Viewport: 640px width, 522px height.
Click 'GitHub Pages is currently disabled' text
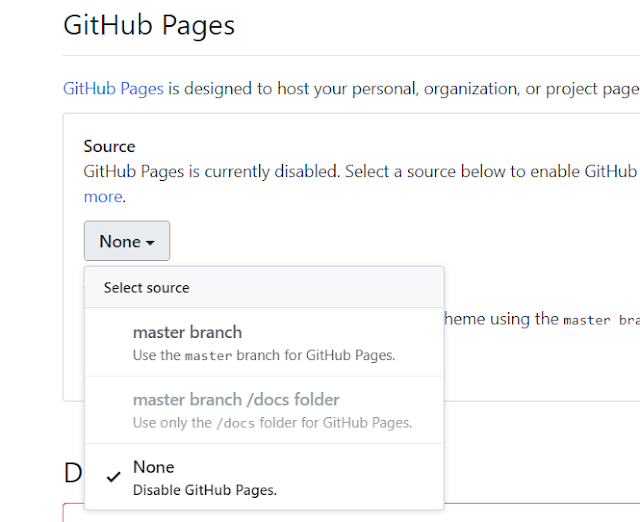coord(211,171)
